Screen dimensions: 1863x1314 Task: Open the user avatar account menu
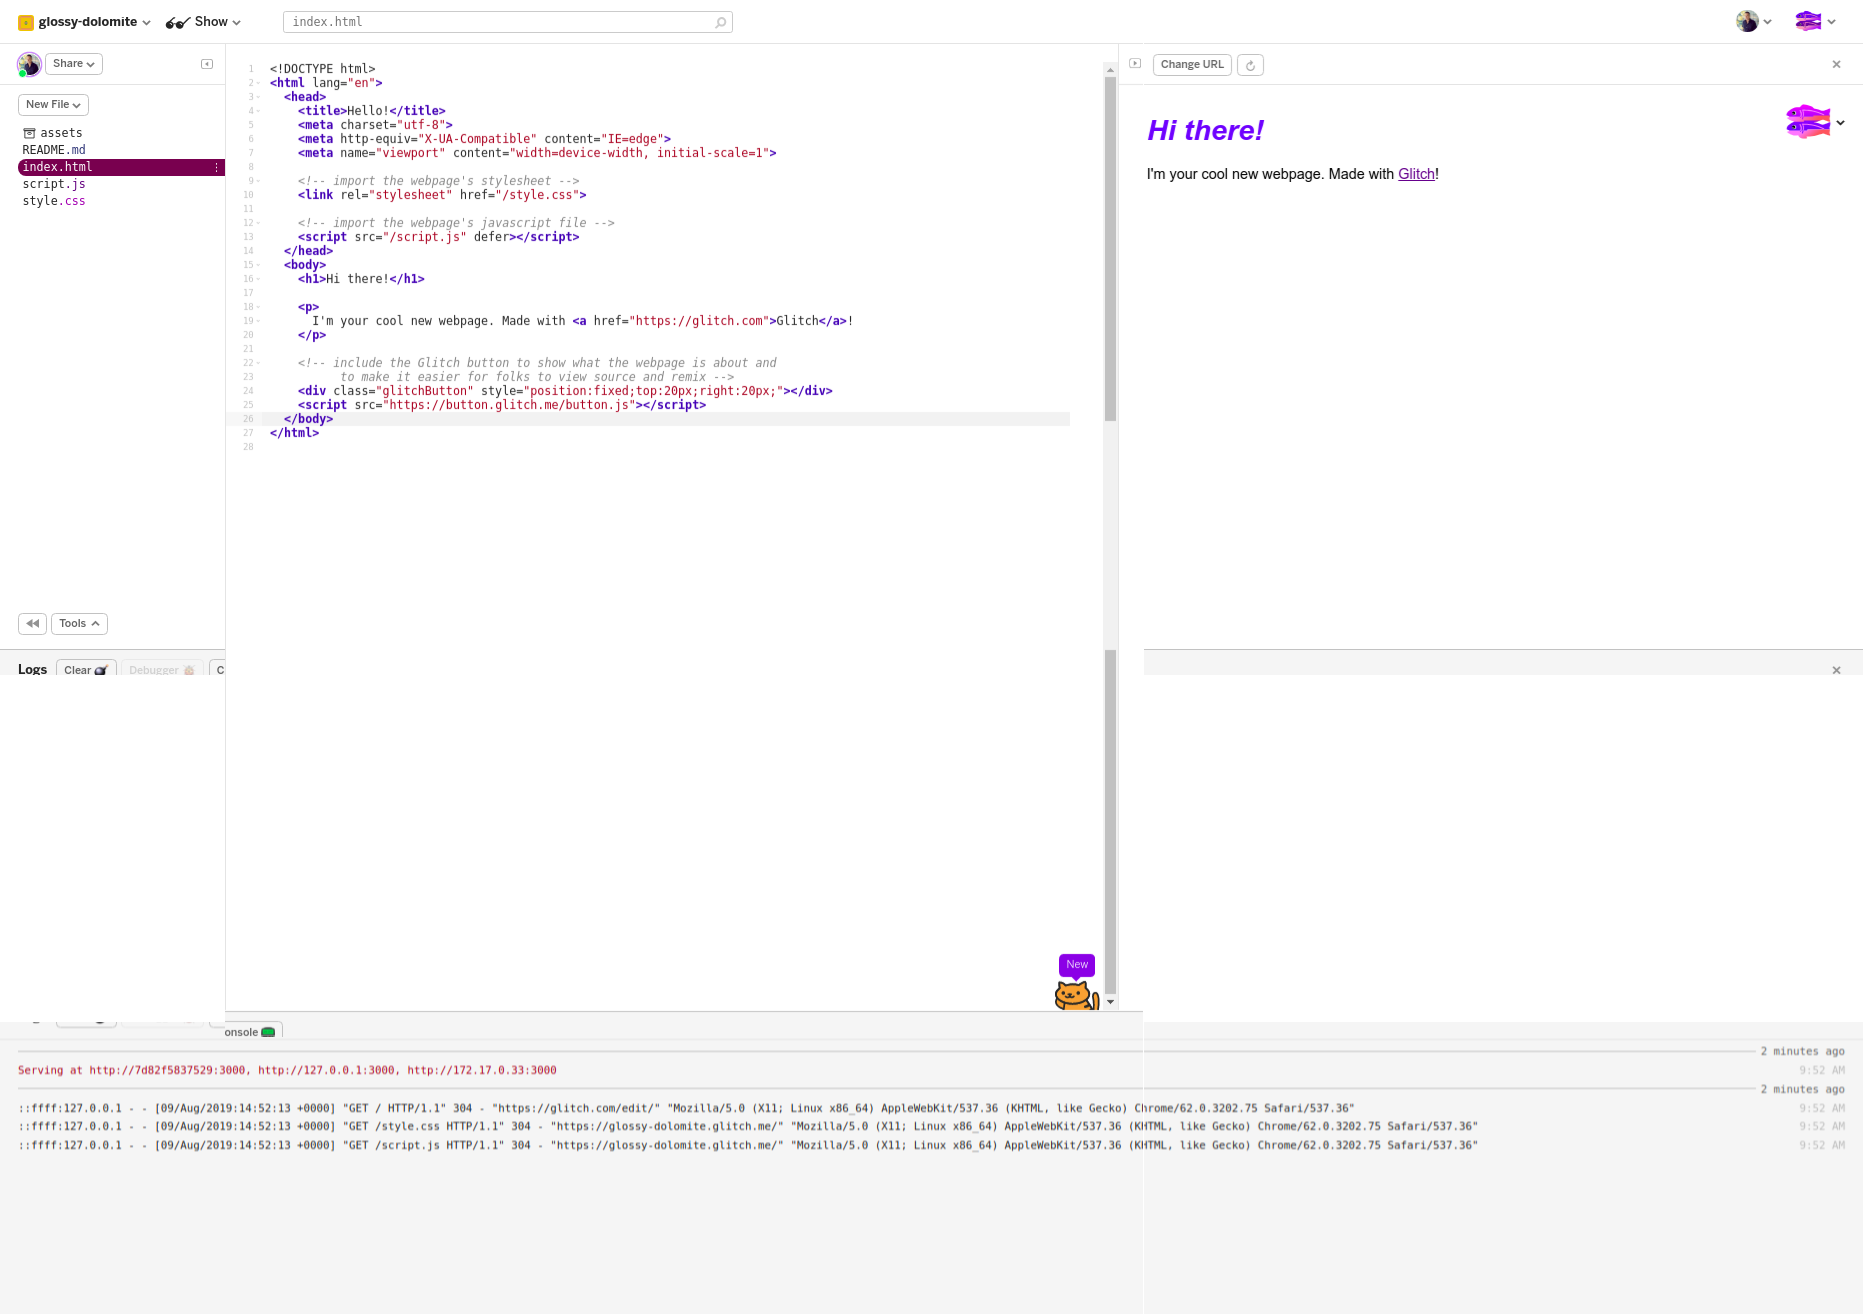click(x=1754, y=21)
